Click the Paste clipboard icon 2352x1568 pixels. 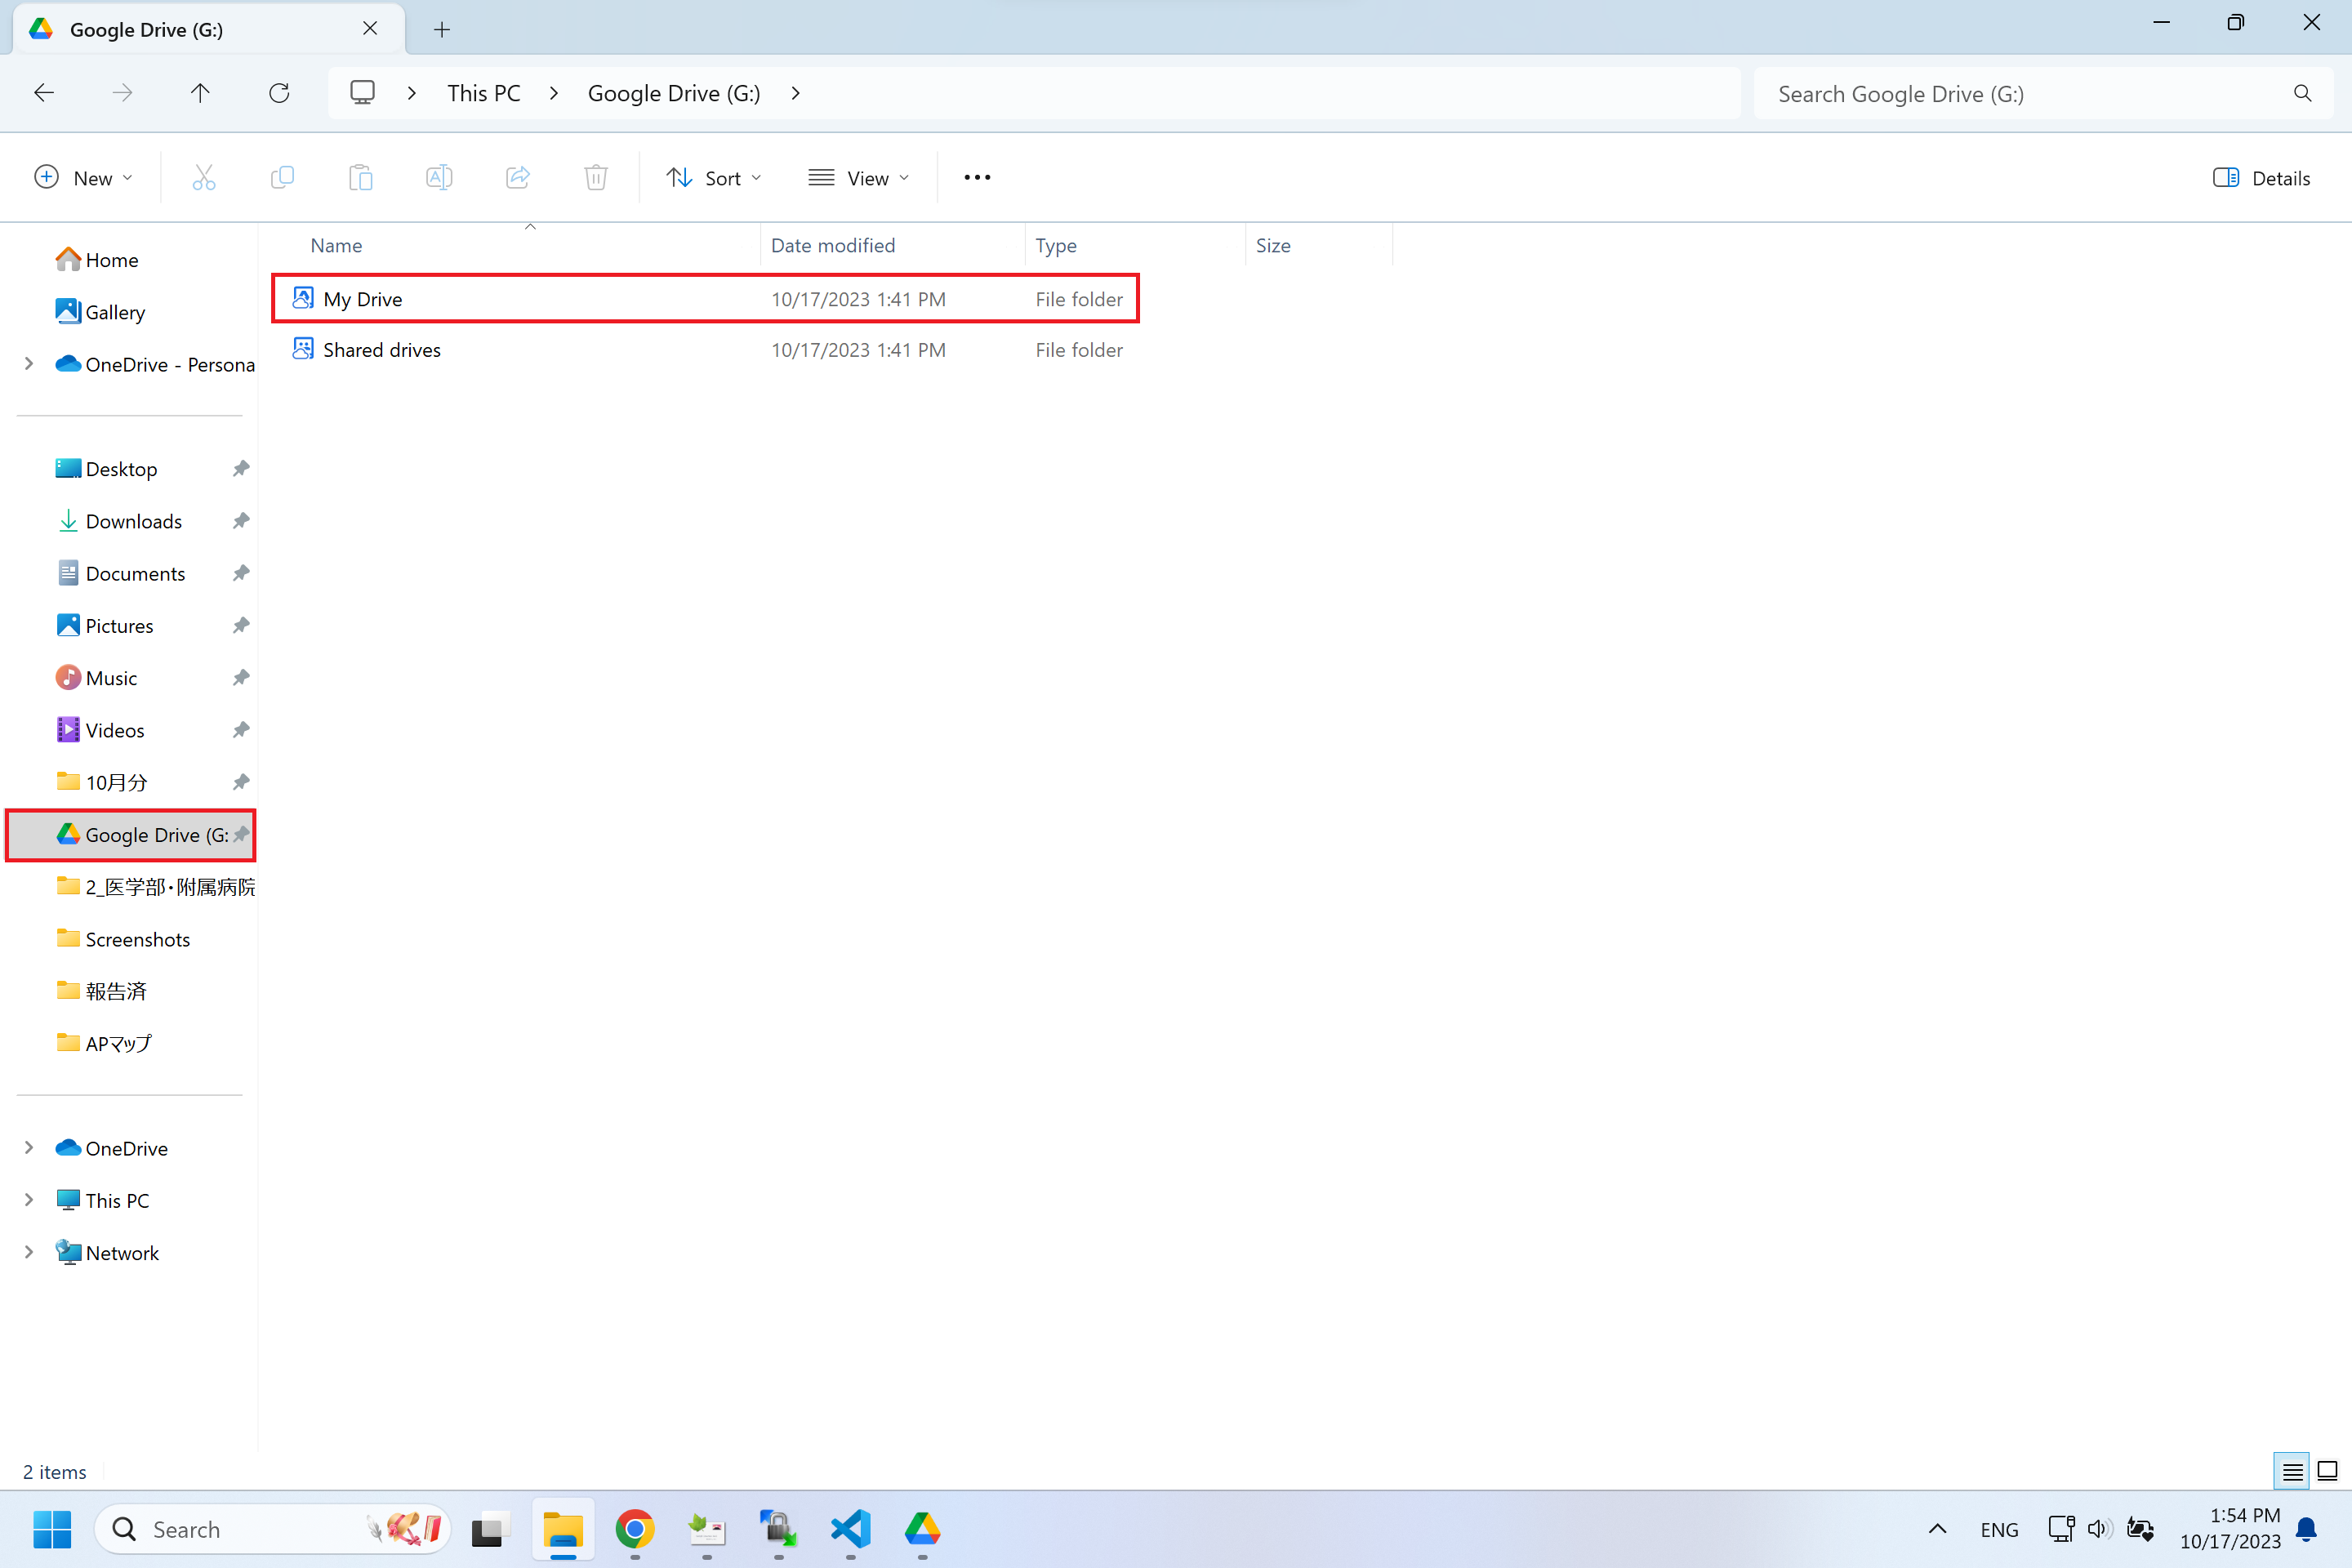[361, 178]
